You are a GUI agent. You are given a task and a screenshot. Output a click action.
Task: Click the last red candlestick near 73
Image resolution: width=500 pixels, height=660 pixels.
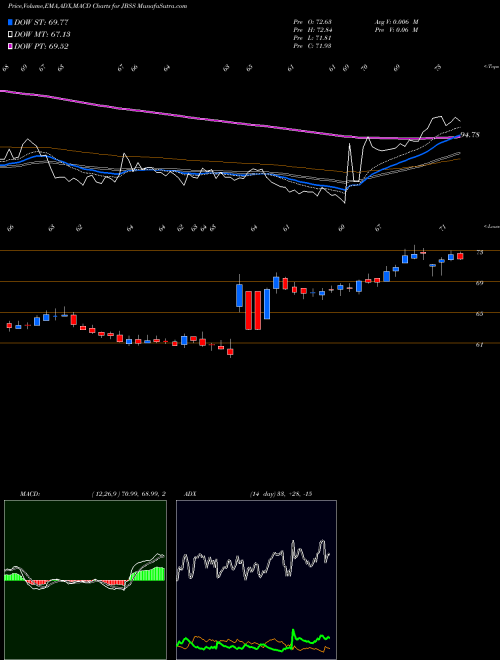[460, 256]
